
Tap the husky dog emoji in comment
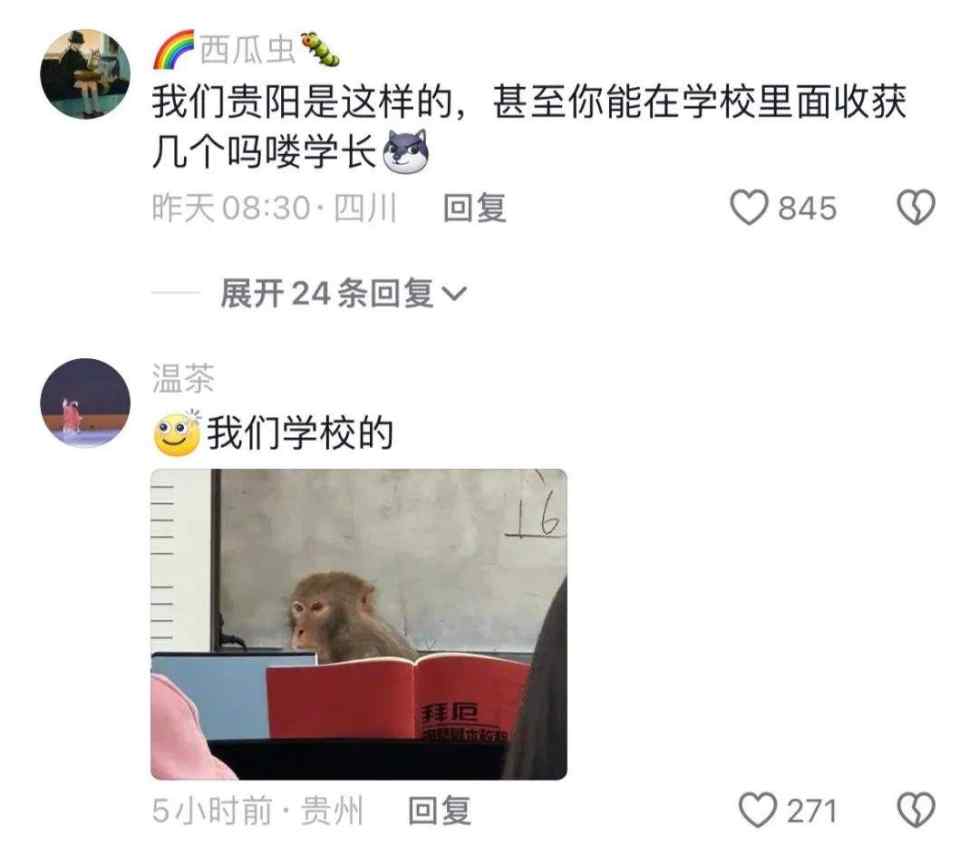pyautogui.click(x=406, y=152)
